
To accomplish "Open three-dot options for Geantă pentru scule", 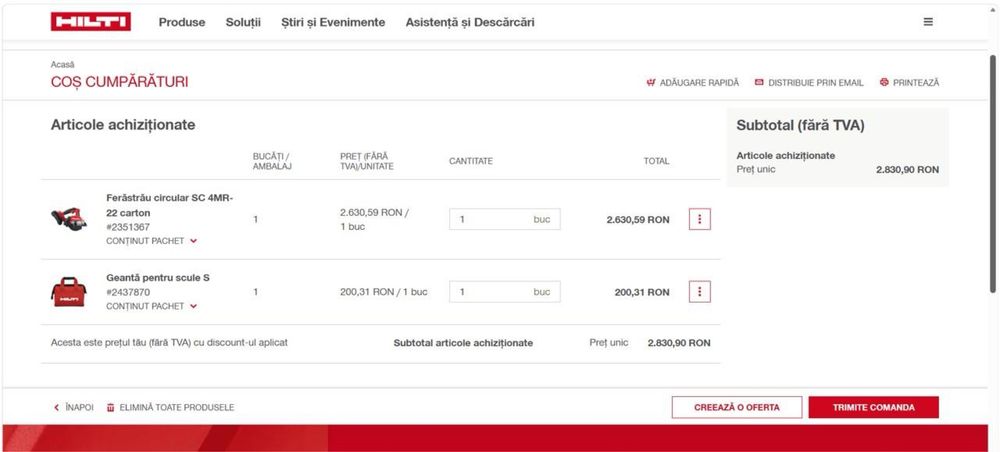I will coord(700,292).
